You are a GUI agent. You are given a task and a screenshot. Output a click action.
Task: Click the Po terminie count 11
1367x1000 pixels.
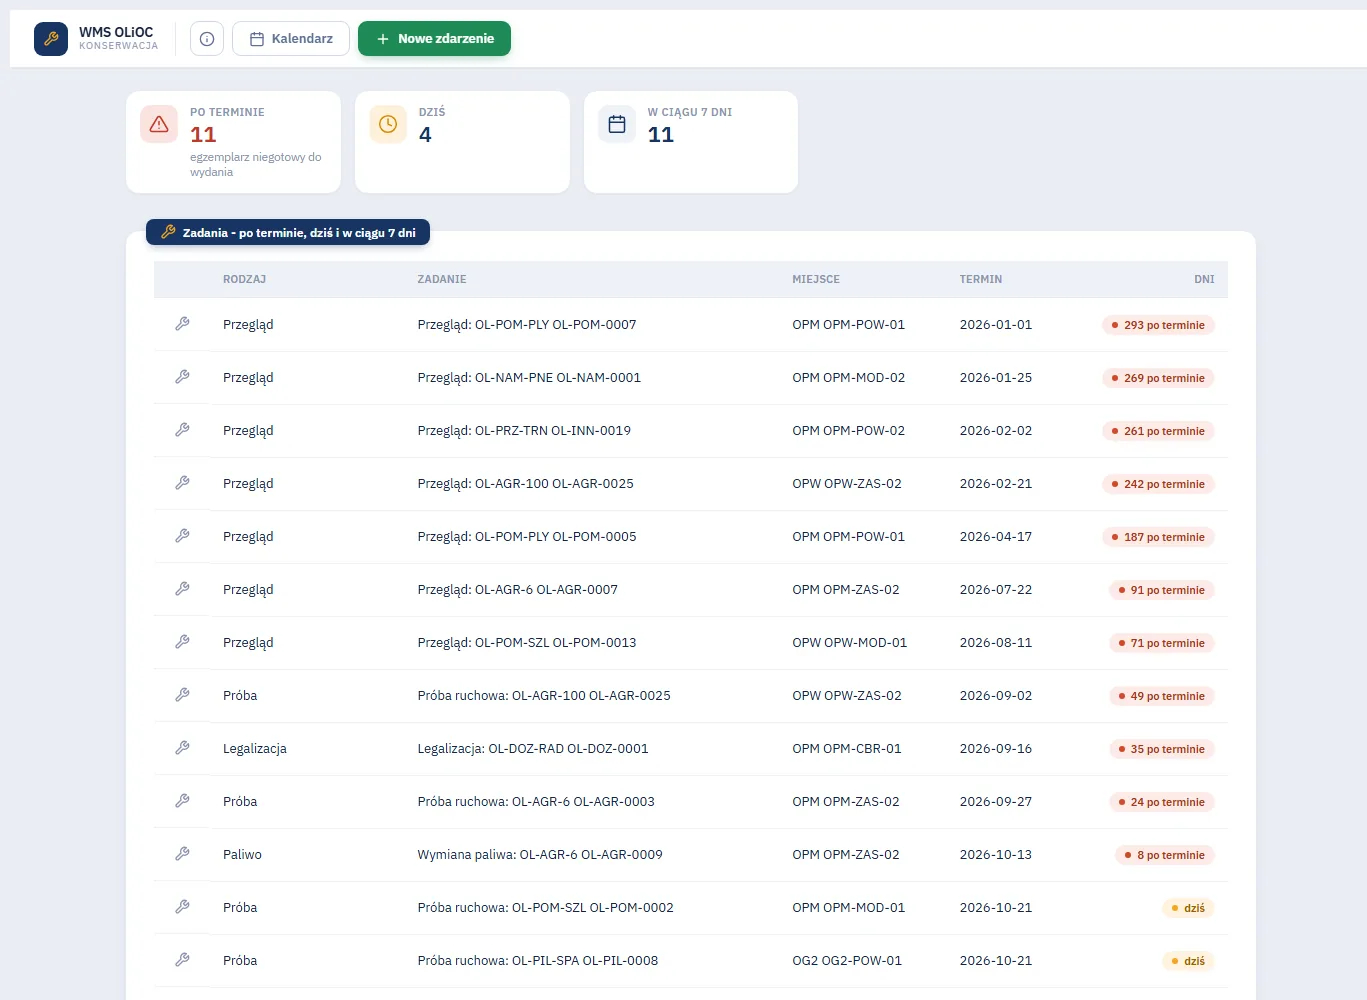[x=203, y=135]
